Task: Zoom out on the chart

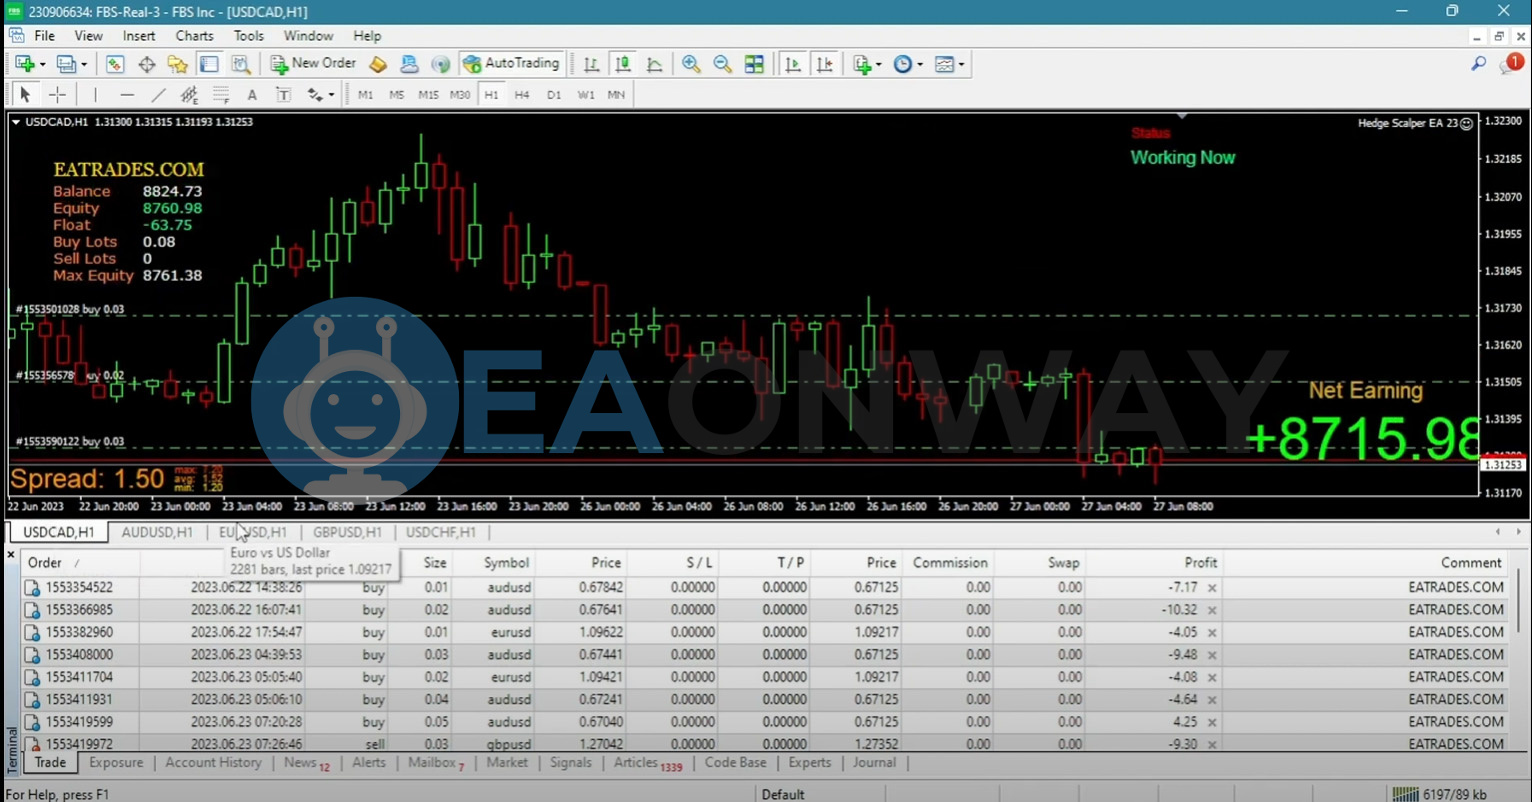Action: (x=722, y=64)
